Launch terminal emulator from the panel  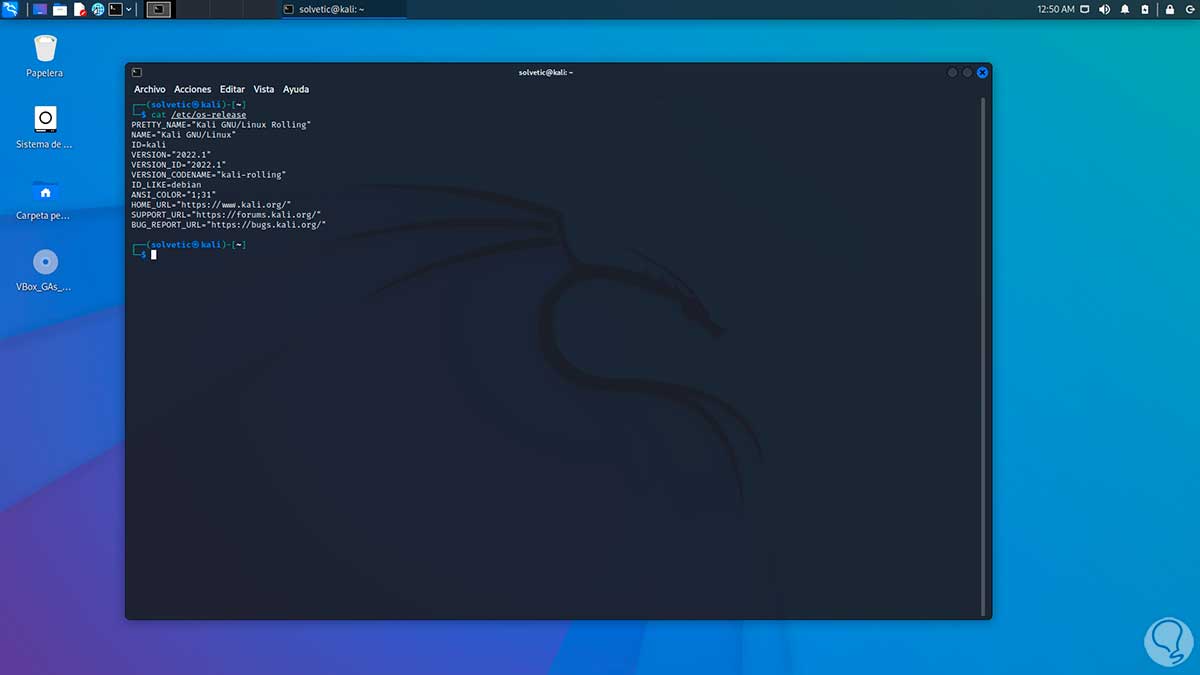[116, 9]
